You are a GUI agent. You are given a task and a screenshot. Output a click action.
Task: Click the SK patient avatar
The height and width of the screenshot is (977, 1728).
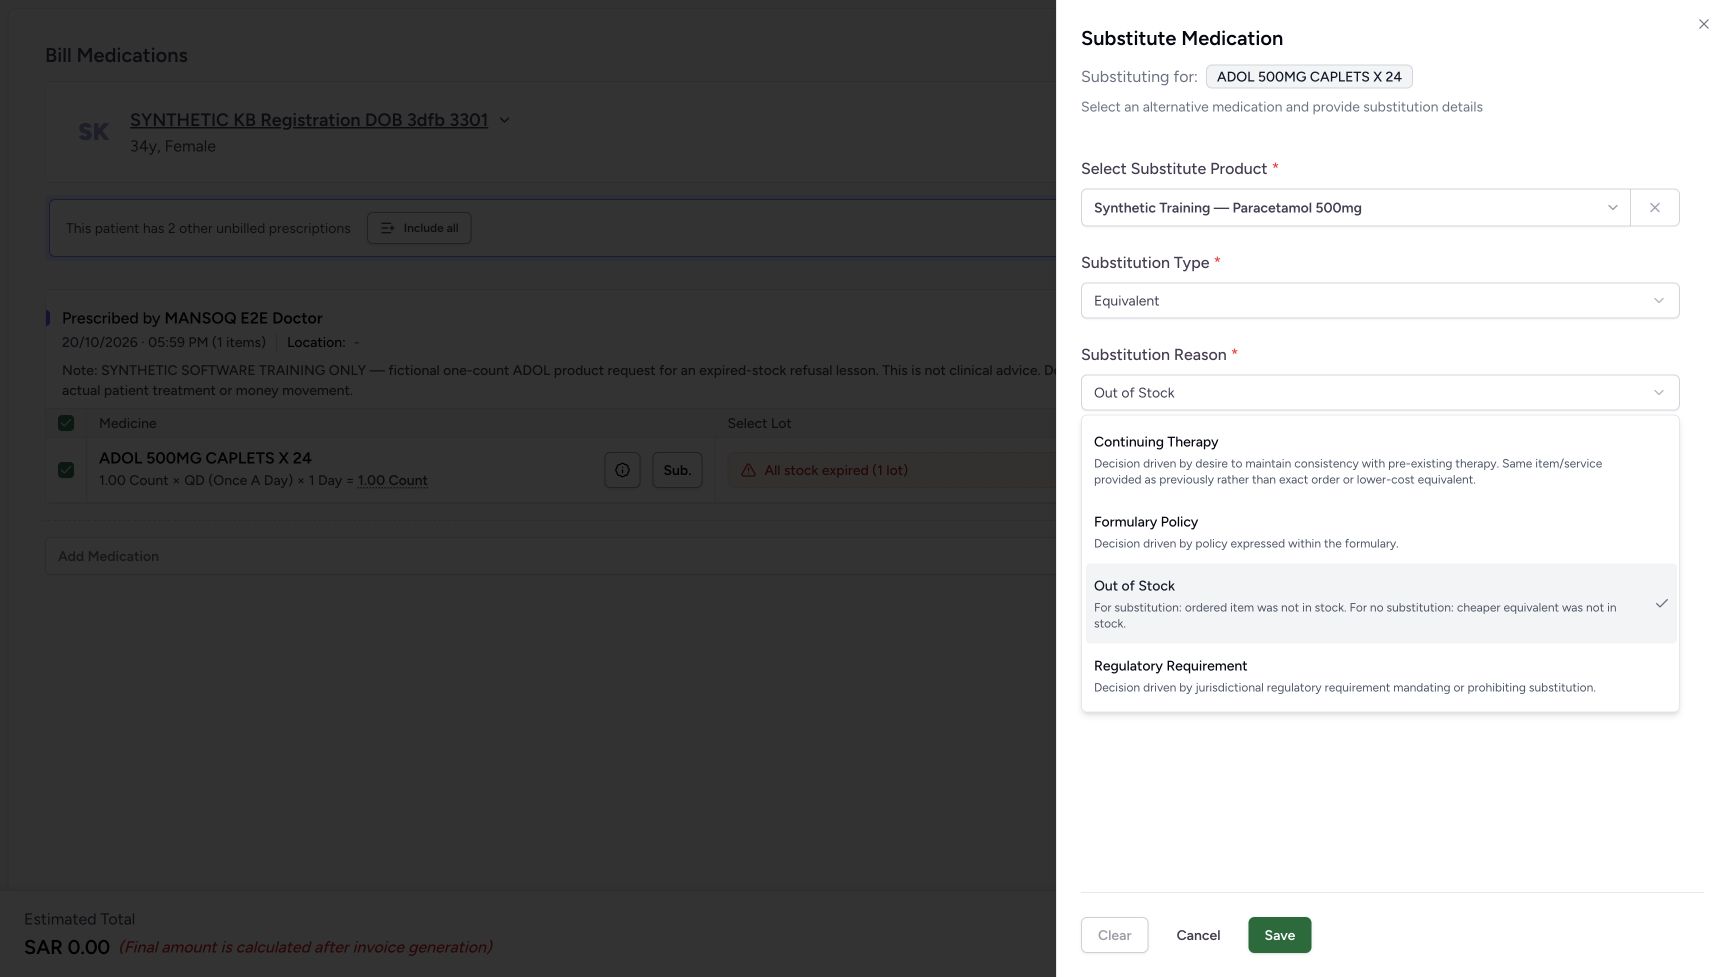tap(93, 132)
